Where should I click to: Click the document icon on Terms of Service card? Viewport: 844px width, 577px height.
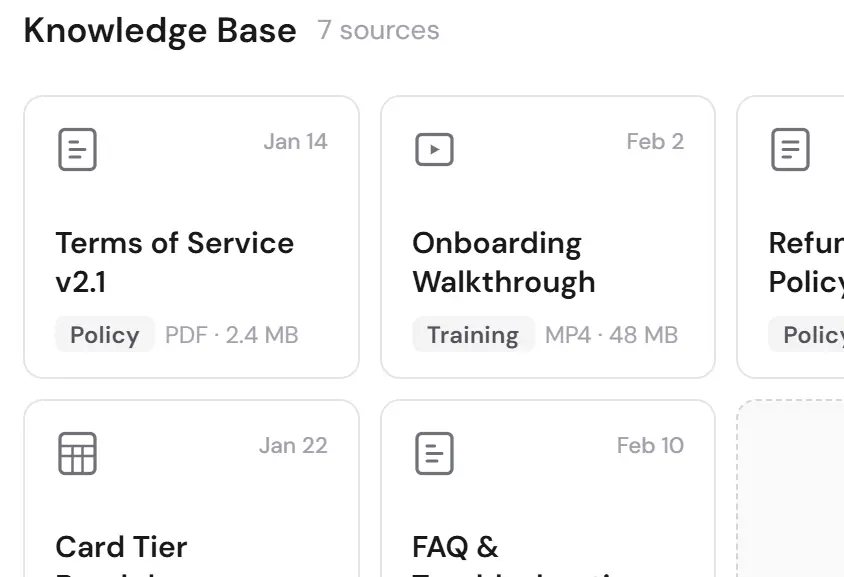(x=77, y=150)
